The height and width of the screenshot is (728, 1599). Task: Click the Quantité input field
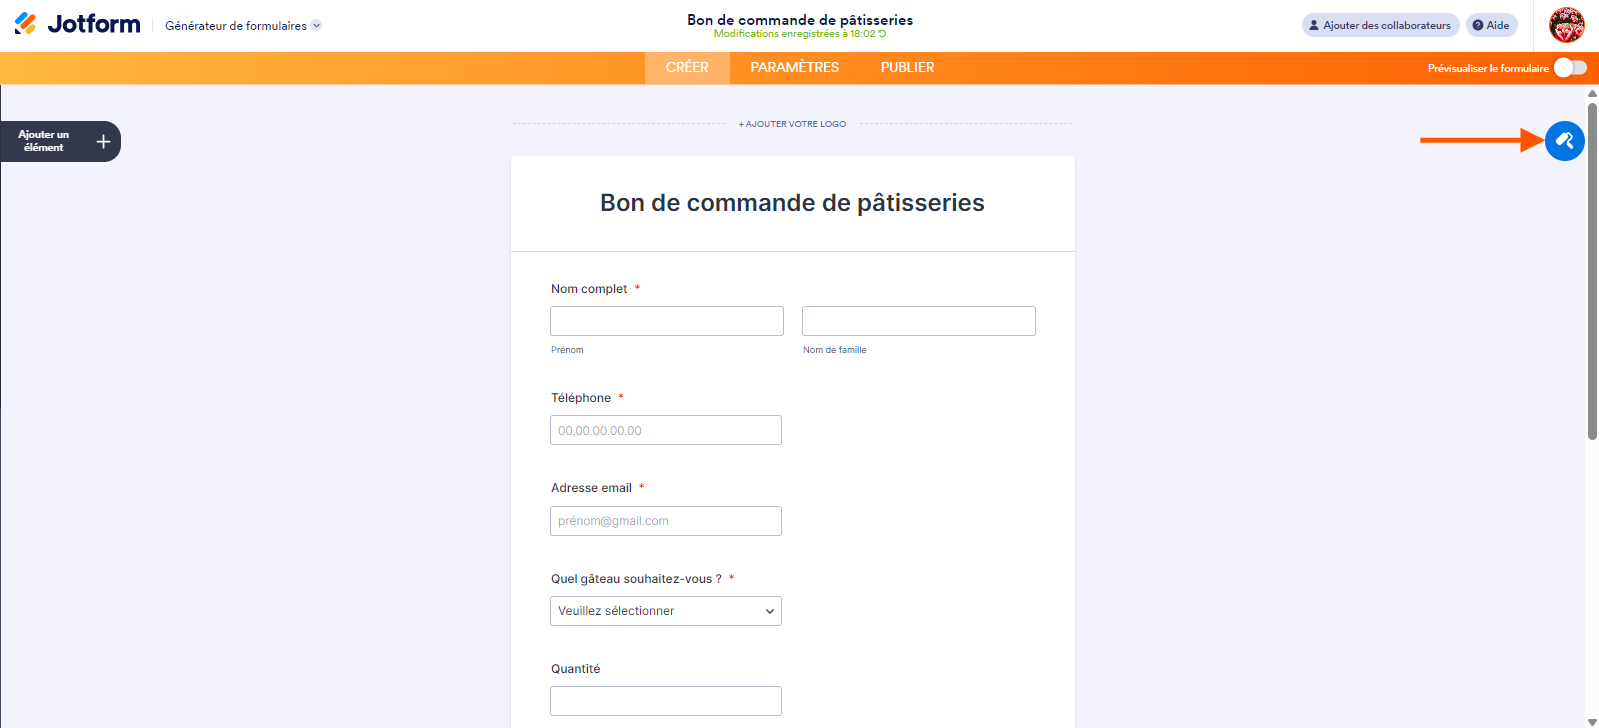point(665,701)
